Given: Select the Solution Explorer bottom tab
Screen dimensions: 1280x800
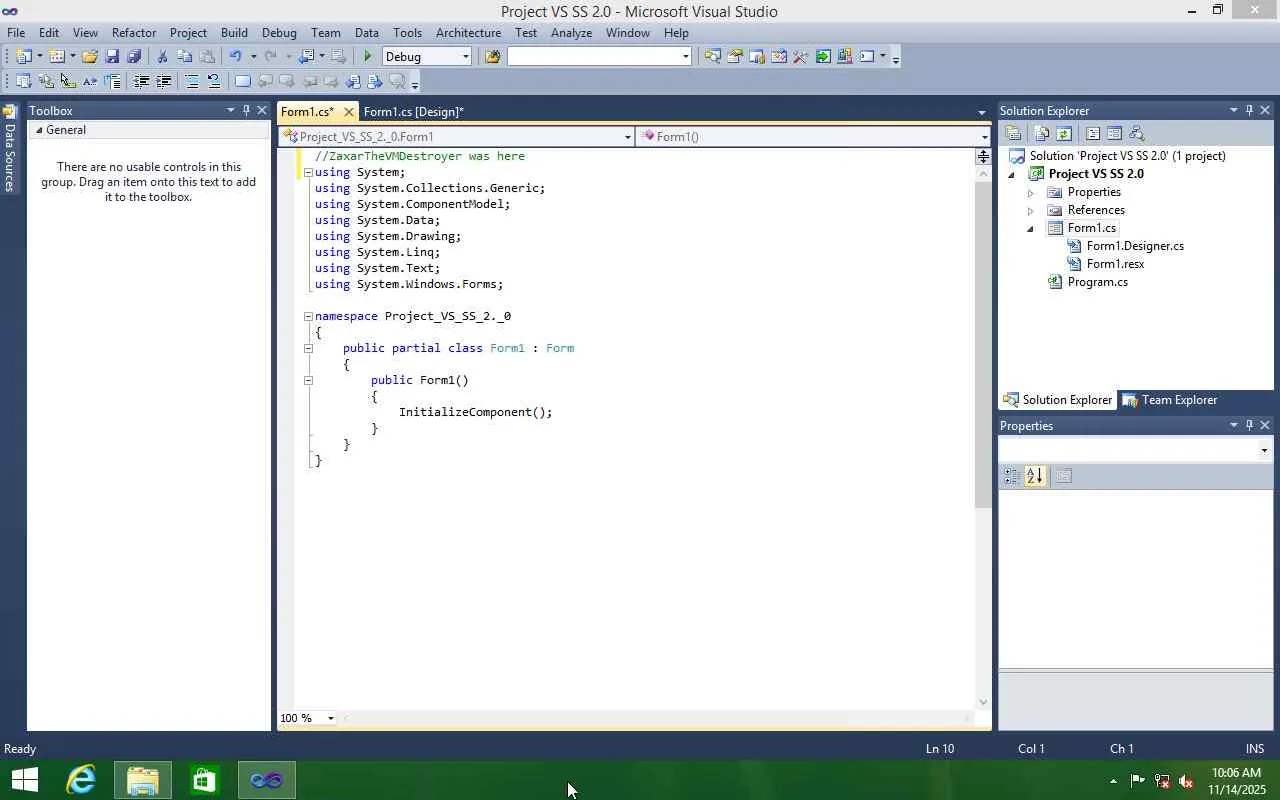Looking at the screenshot, I should click(x=1058, y=400).
